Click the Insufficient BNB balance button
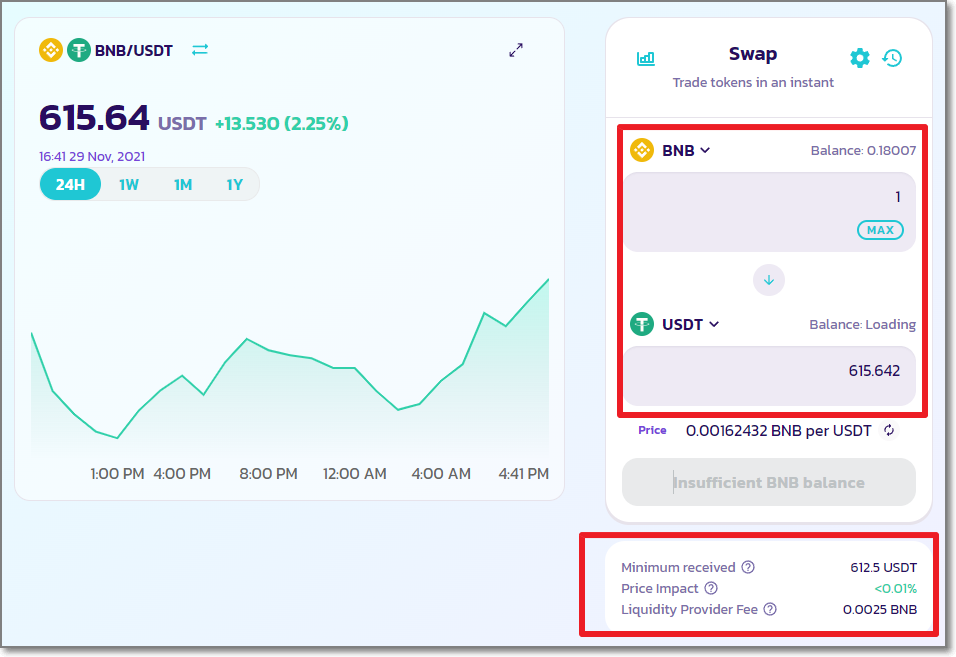 [769, 482]
